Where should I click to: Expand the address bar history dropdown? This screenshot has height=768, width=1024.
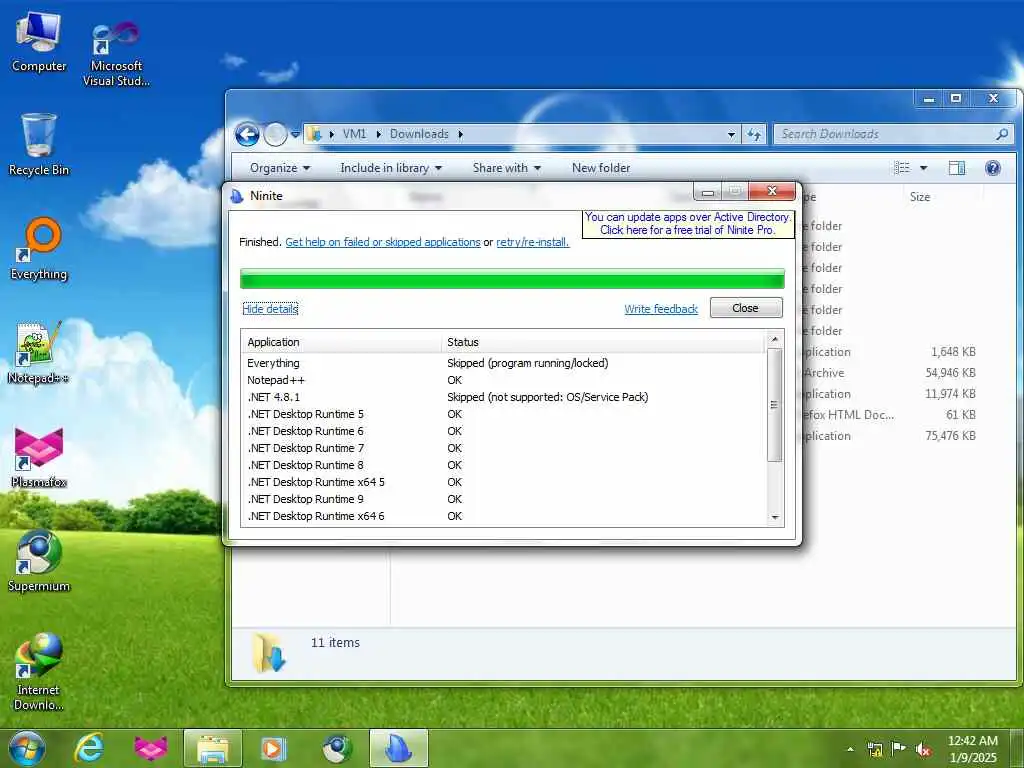click(731, 135)
